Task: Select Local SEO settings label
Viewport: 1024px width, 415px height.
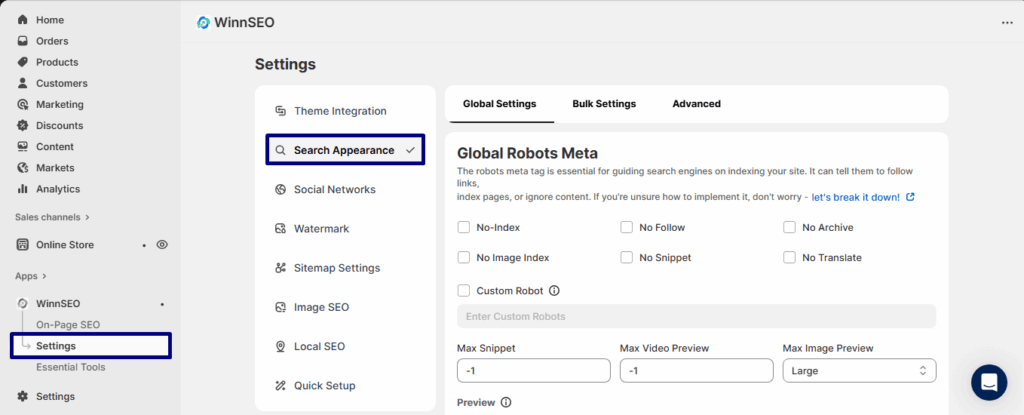Action: click(x=319, y=346)
